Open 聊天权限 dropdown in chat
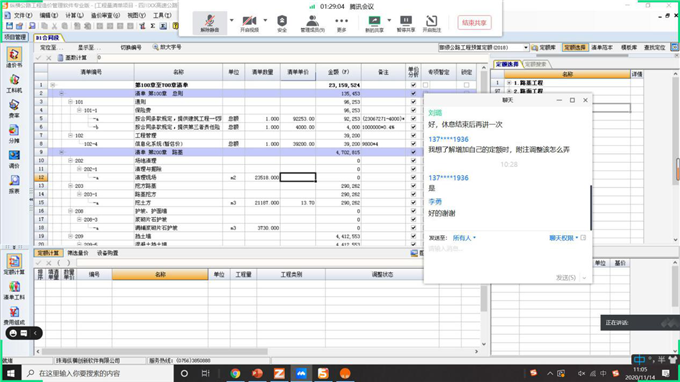 click(563, 238)
